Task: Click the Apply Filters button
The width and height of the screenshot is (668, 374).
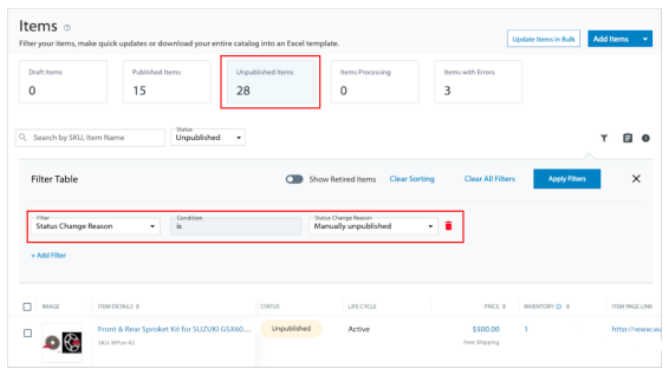Action: [567, 179]
